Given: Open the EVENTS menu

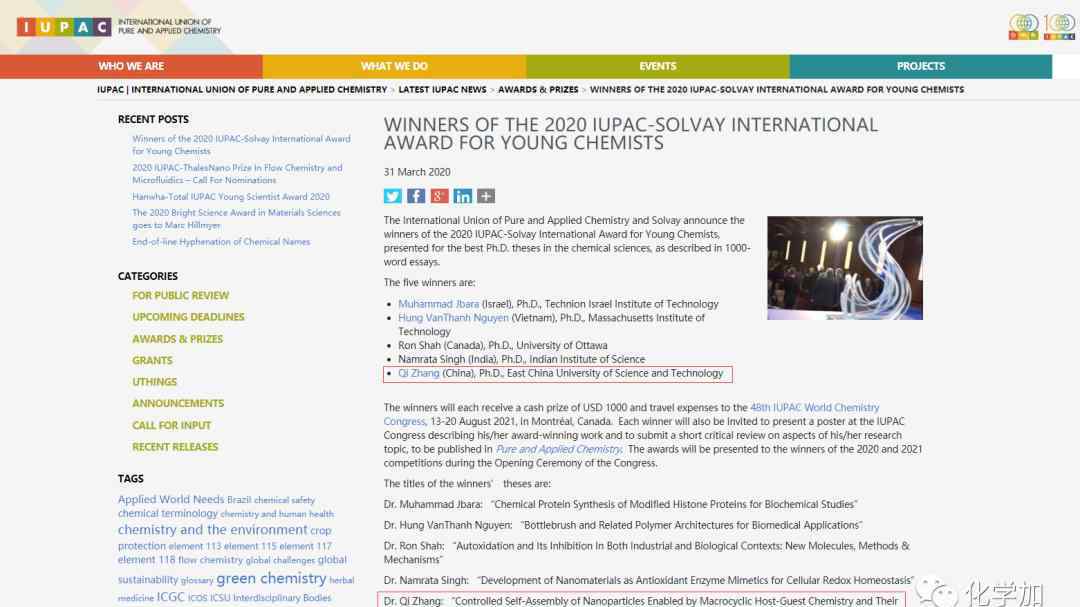Looking at the screenshot, I should coord(658,66).
